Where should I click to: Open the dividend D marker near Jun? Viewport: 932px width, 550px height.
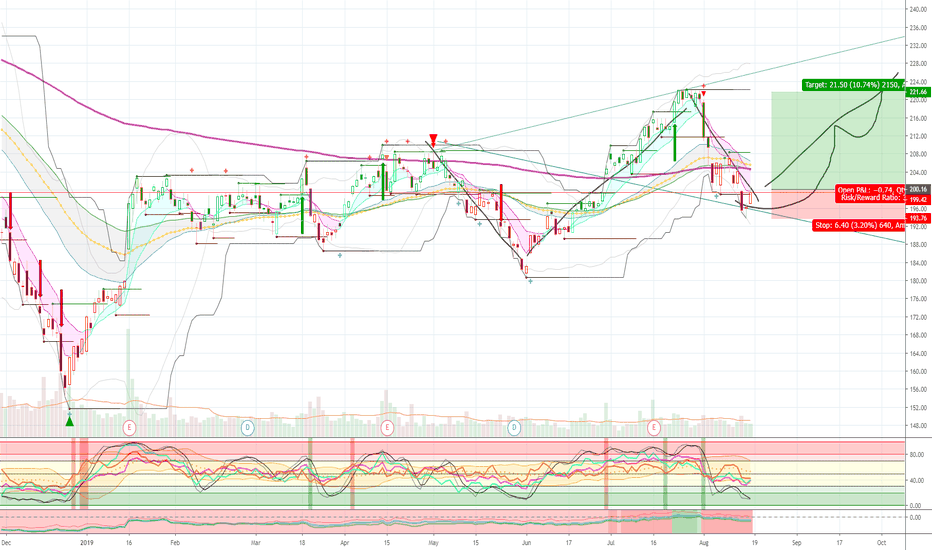click(x=514, y=427)
